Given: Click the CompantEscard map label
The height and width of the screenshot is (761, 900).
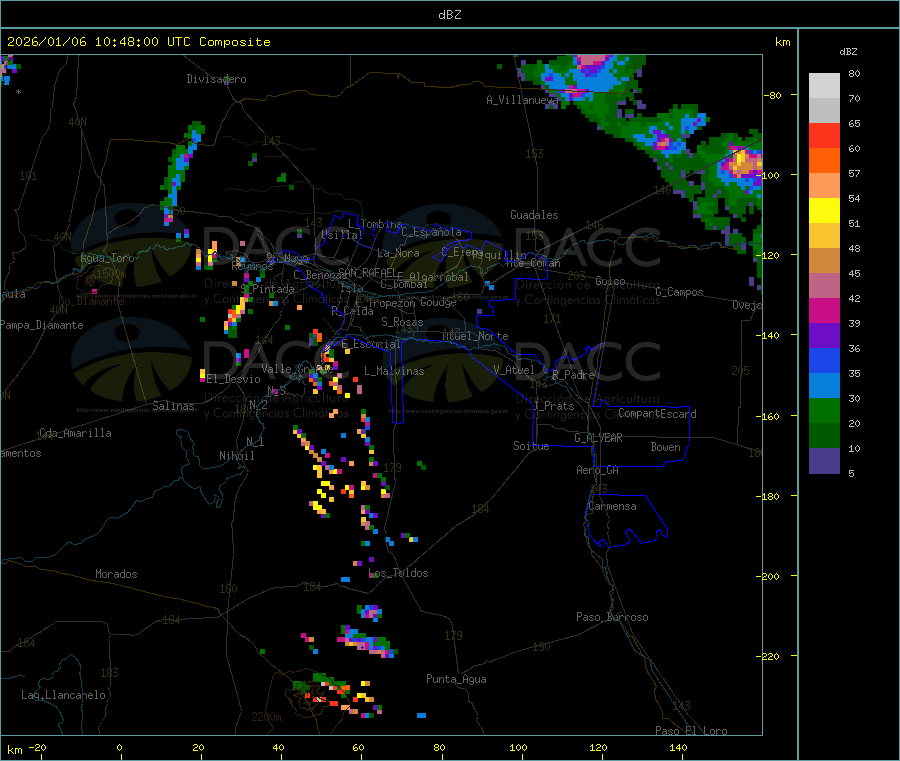Looking at the screenshot, I should click(x=657, y=414).
